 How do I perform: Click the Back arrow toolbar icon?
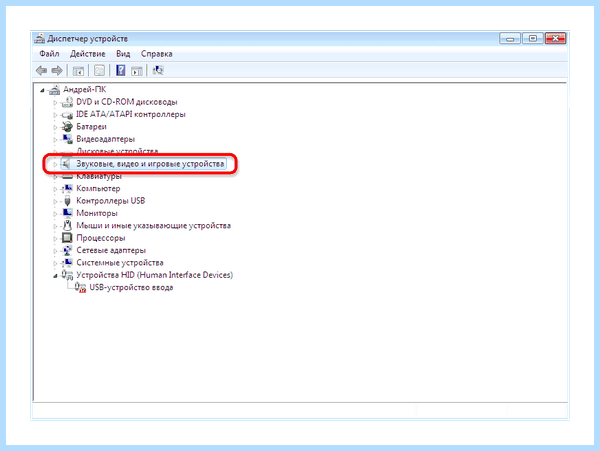(x=41, y=70)
